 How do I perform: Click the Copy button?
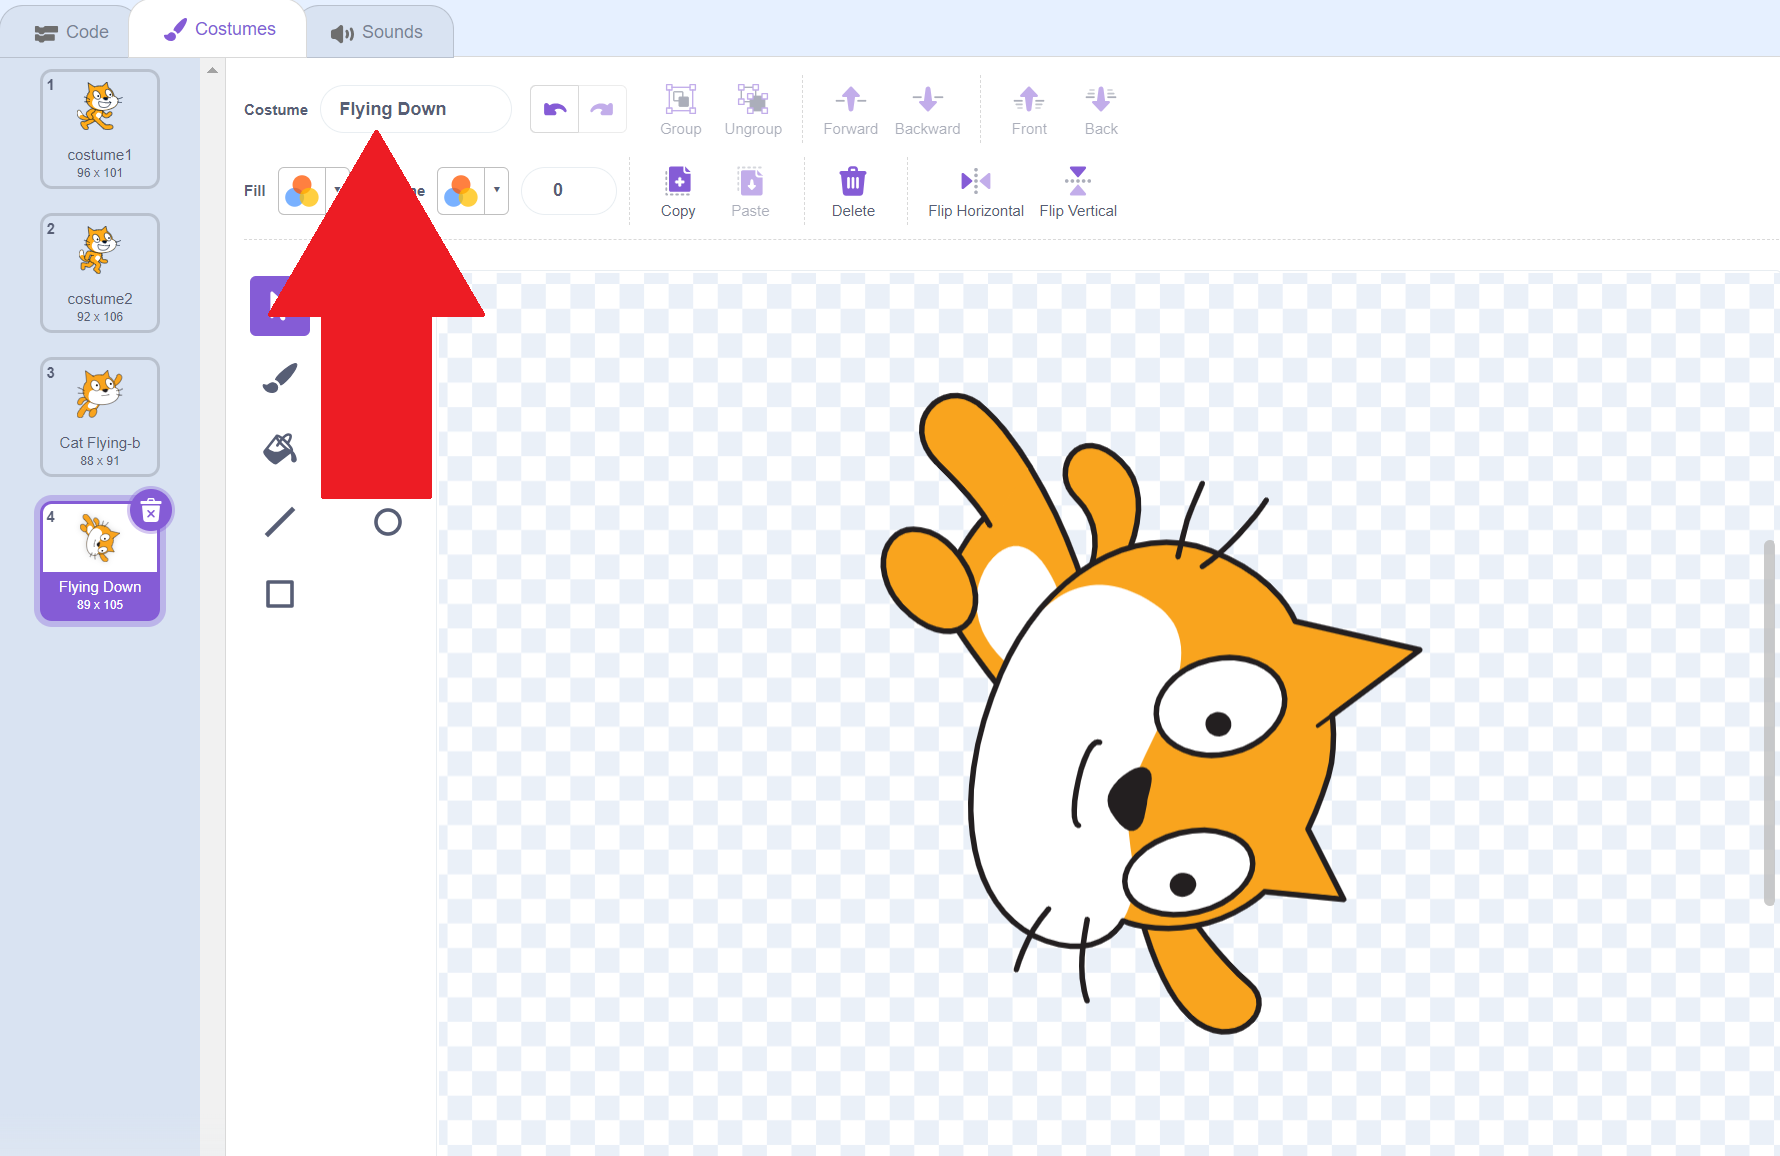coord(678,192)
